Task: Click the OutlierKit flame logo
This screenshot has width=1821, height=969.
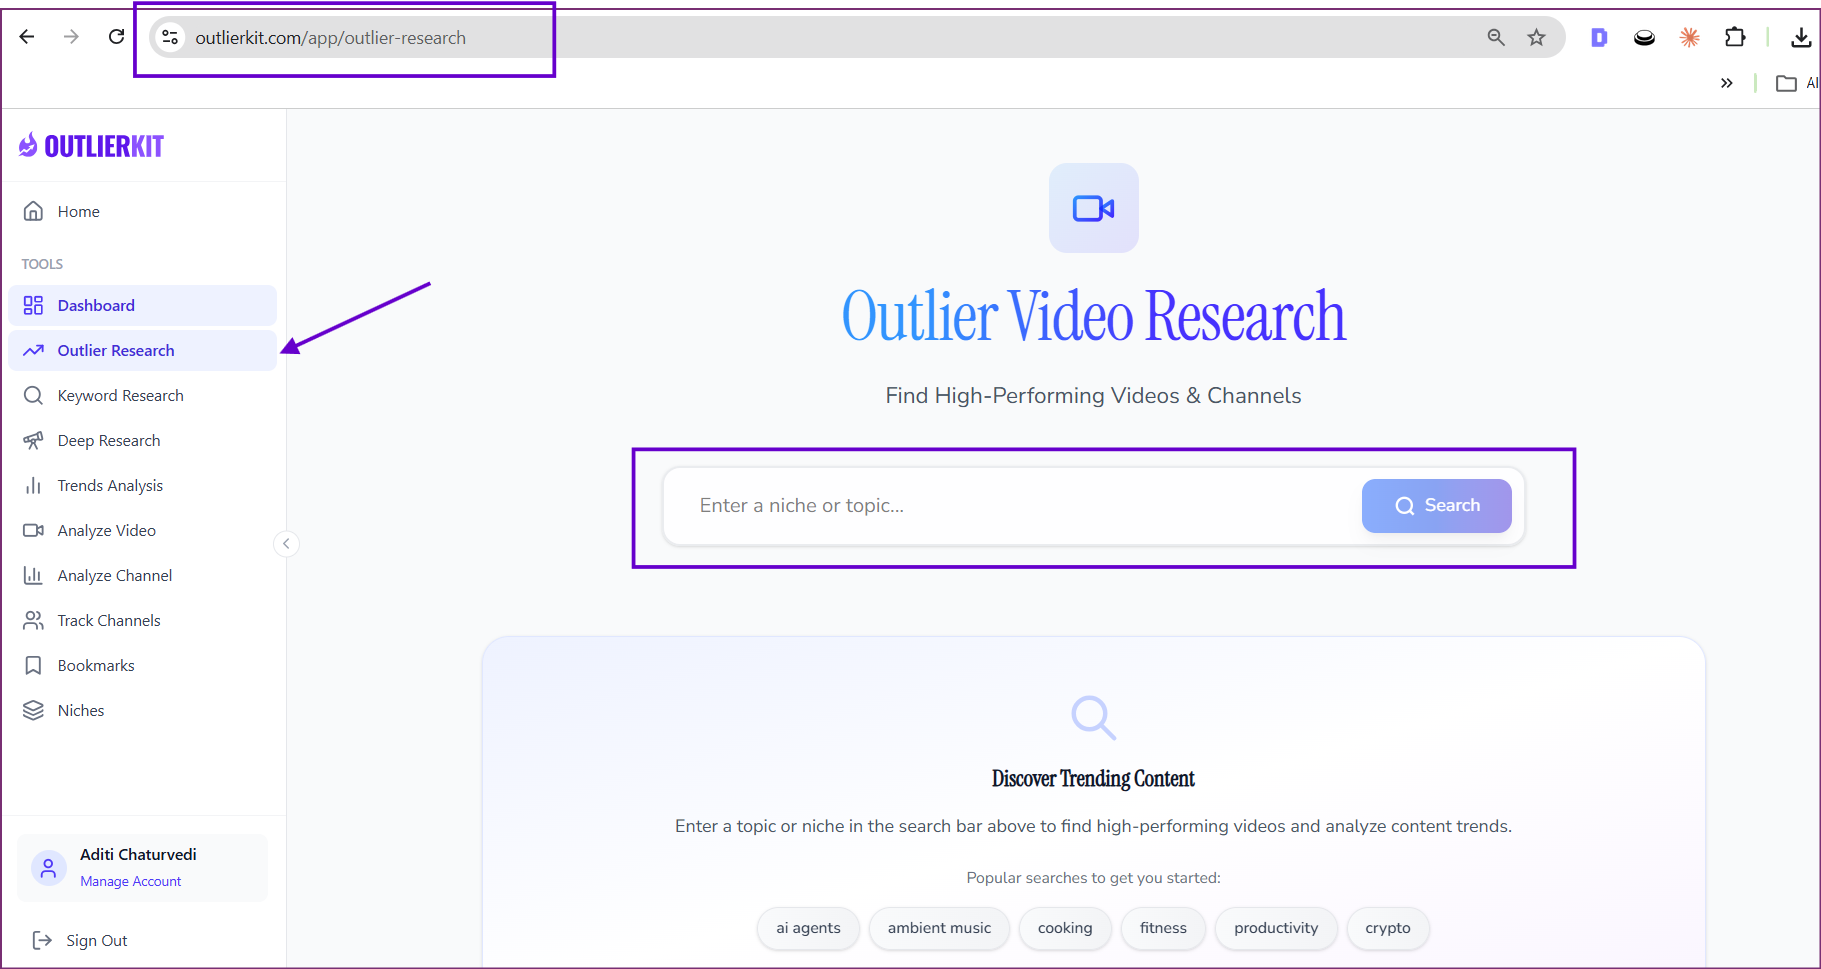Action: click(x=28, y=145)
